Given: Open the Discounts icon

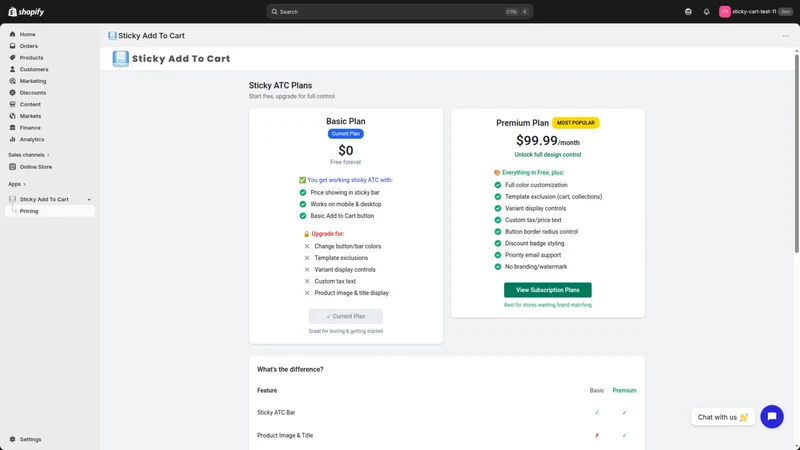Looking at the screenshot, I should pyautogui.click(x=12, y=93).
